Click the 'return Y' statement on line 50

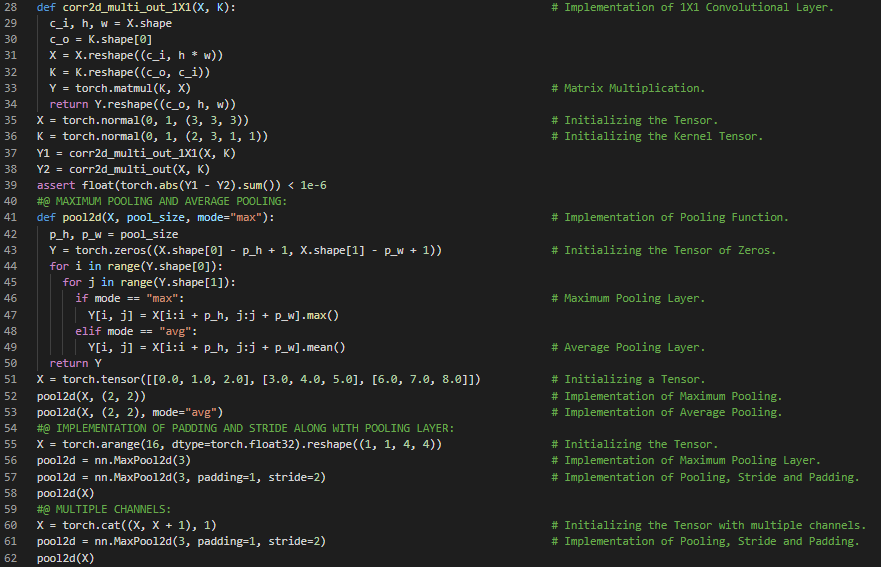coord(68,363)
